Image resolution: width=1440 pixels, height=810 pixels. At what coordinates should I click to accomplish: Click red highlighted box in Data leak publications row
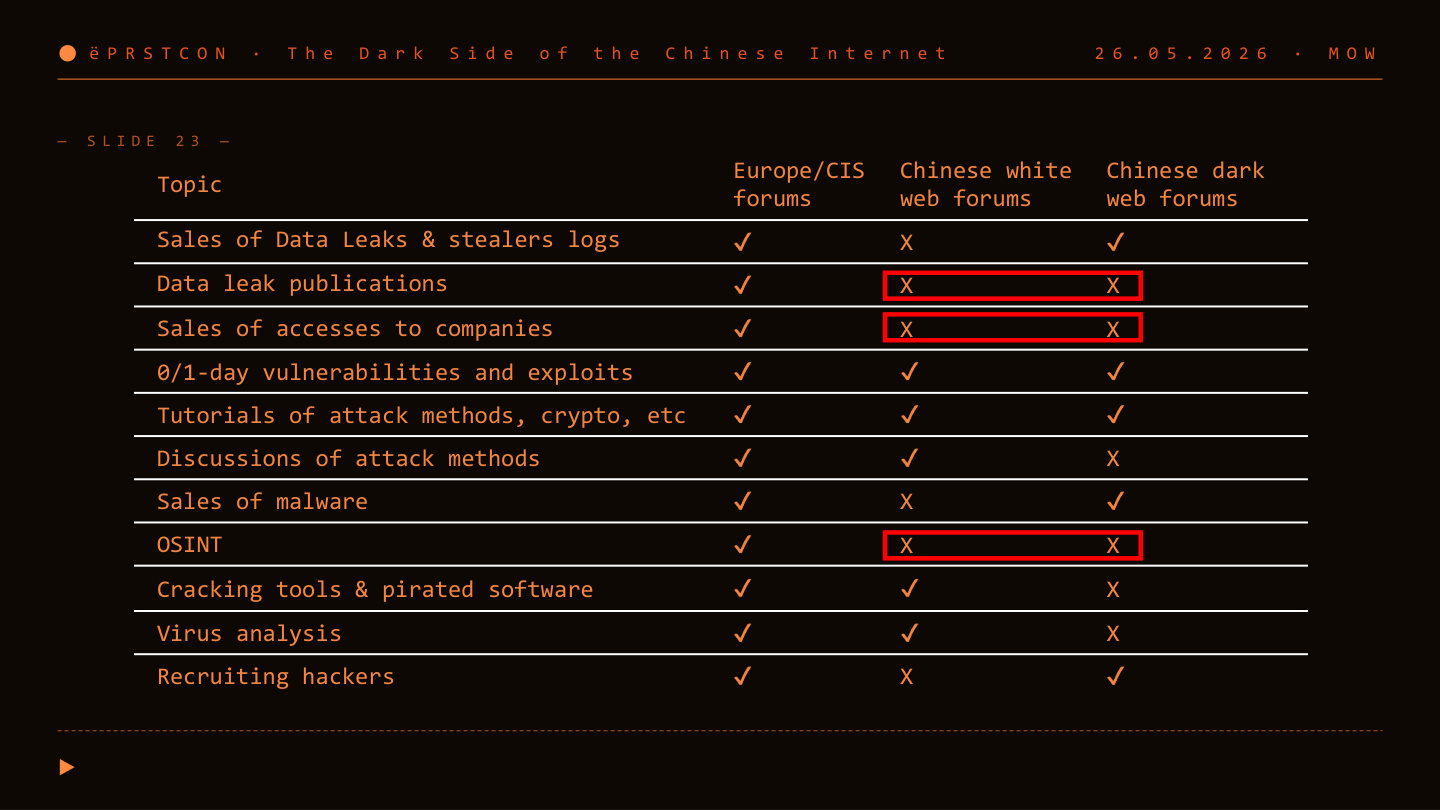(x=1013, y=286)
